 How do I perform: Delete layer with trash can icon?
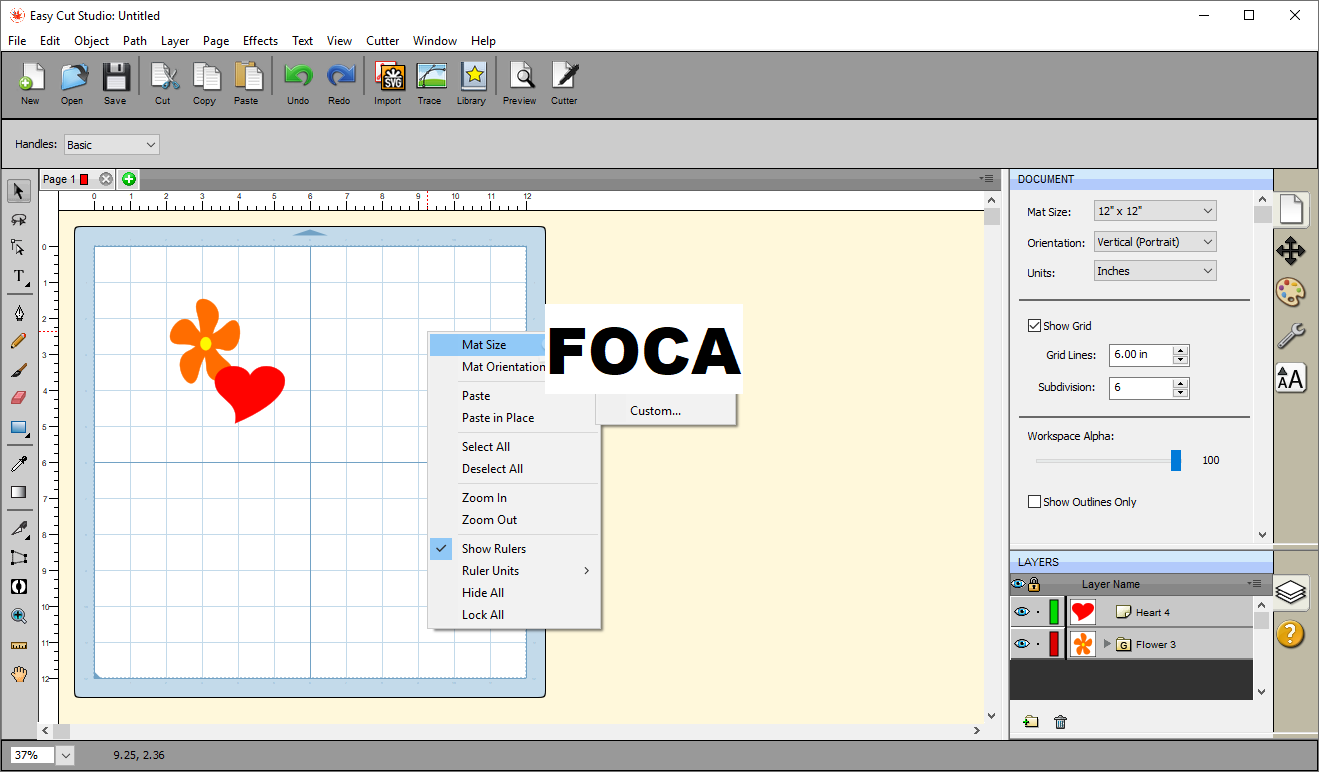1061,721
